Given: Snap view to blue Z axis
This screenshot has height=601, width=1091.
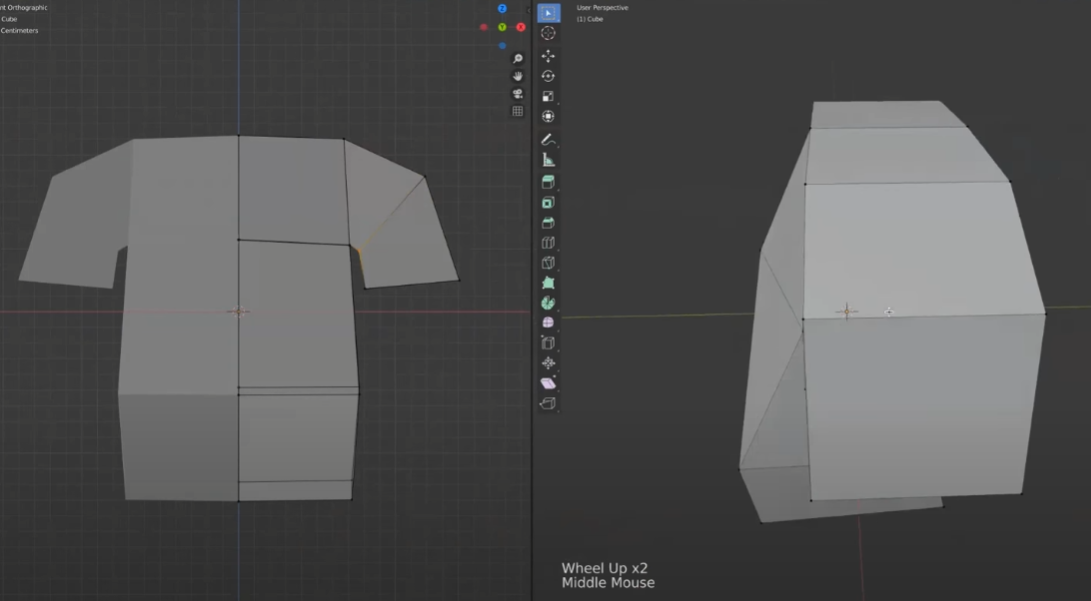Looking at the screenshot, I should click(502, 8).
